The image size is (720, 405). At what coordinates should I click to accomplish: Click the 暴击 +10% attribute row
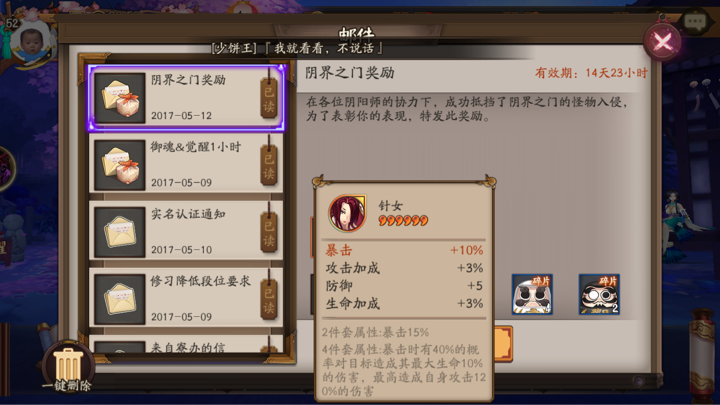404,250
